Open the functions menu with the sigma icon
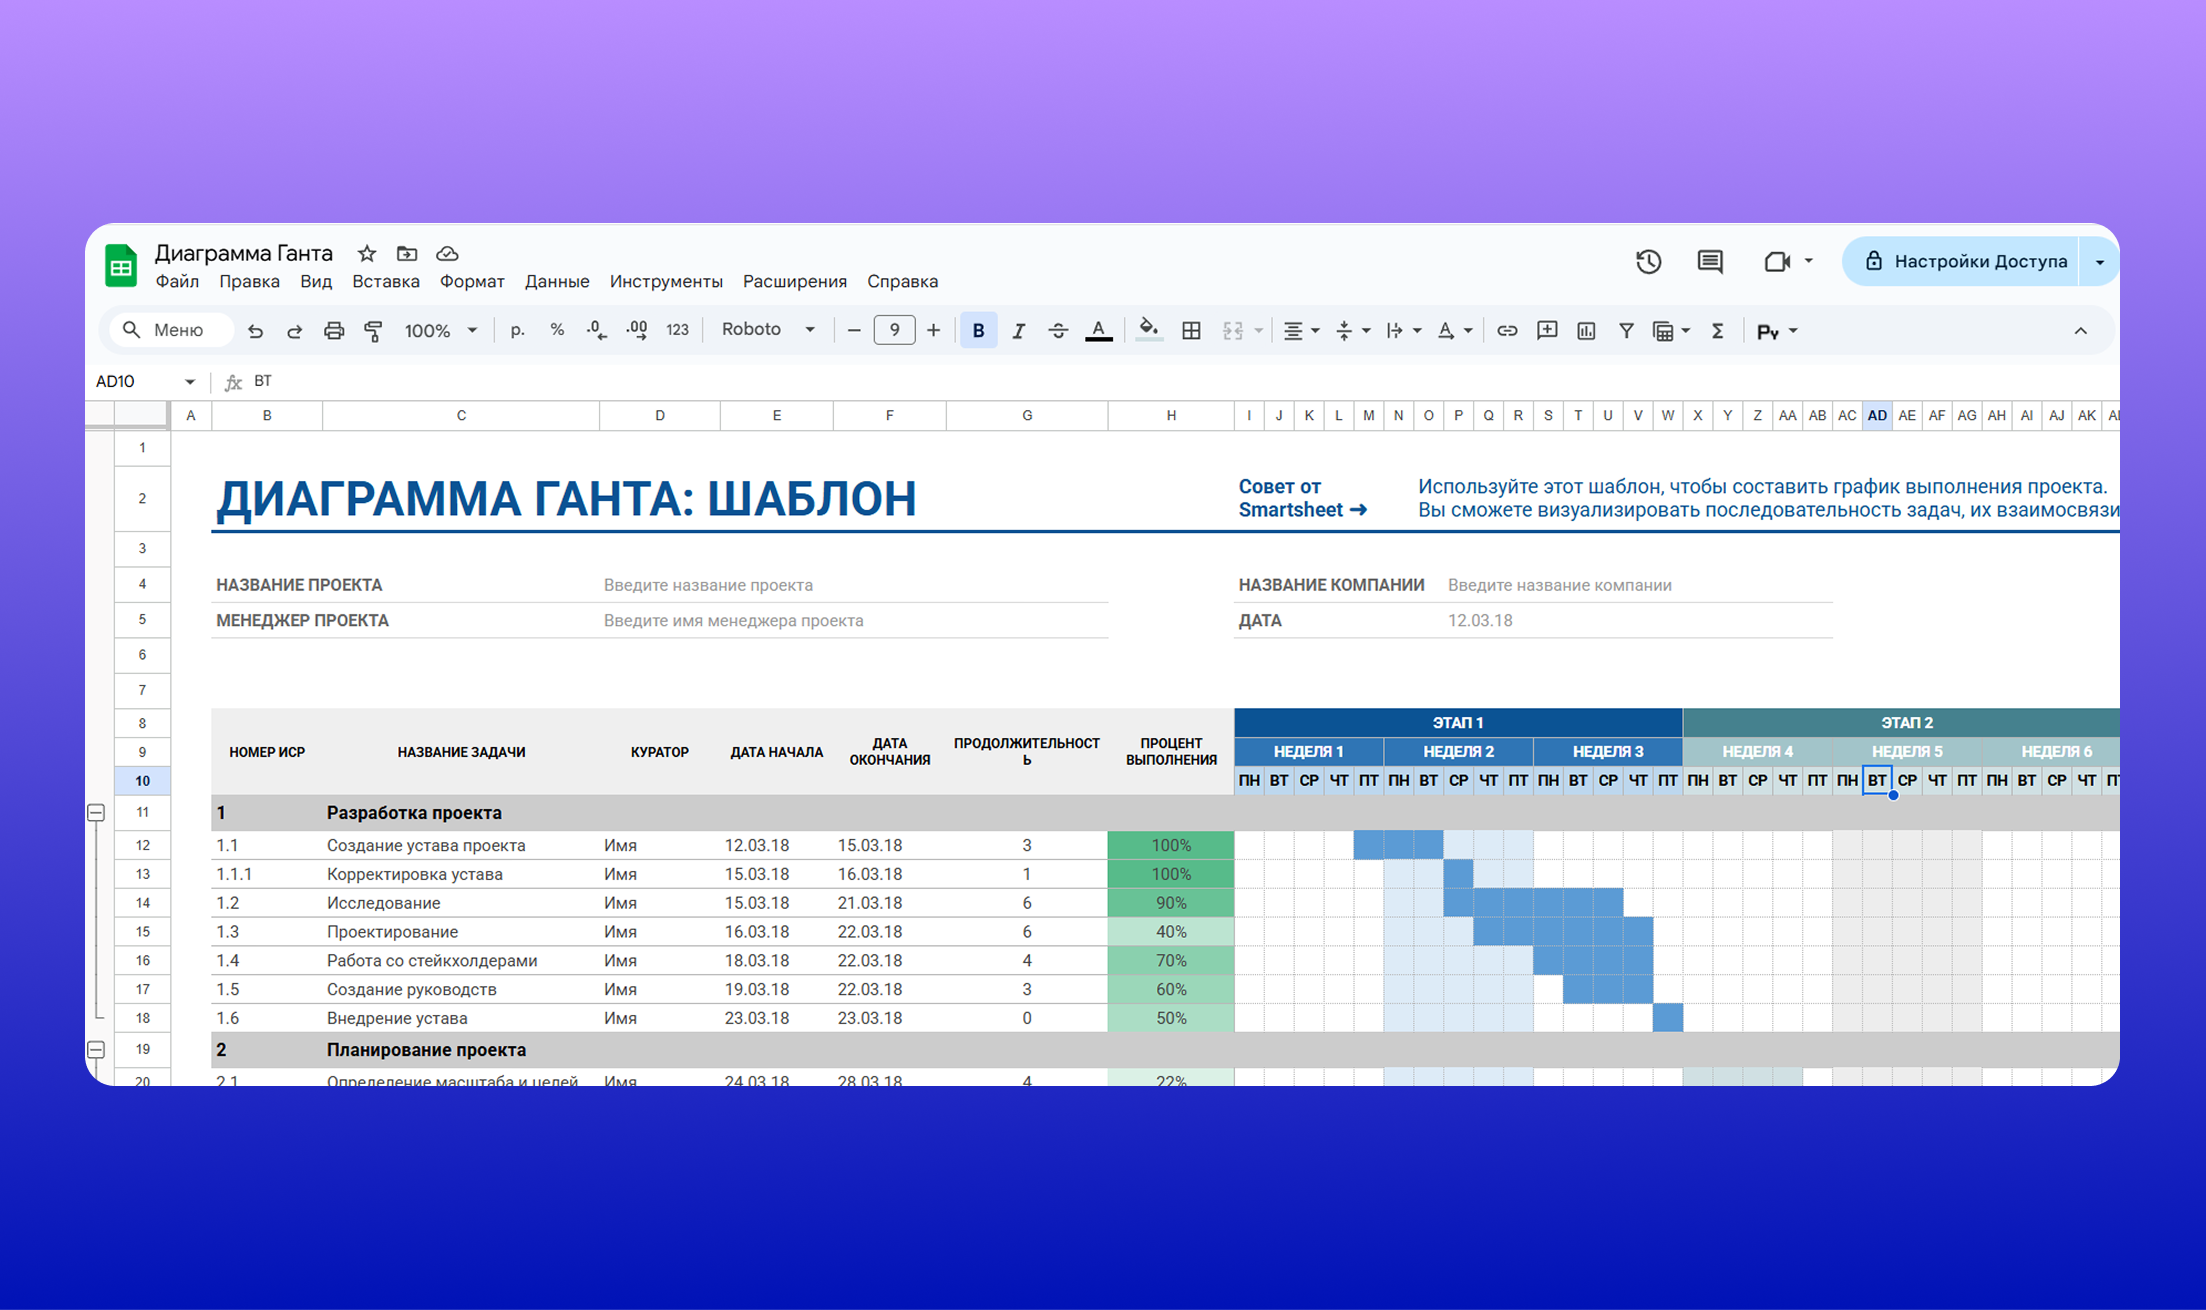The height and width of the screenshot is (1310, 2206). coord(1718,330)
